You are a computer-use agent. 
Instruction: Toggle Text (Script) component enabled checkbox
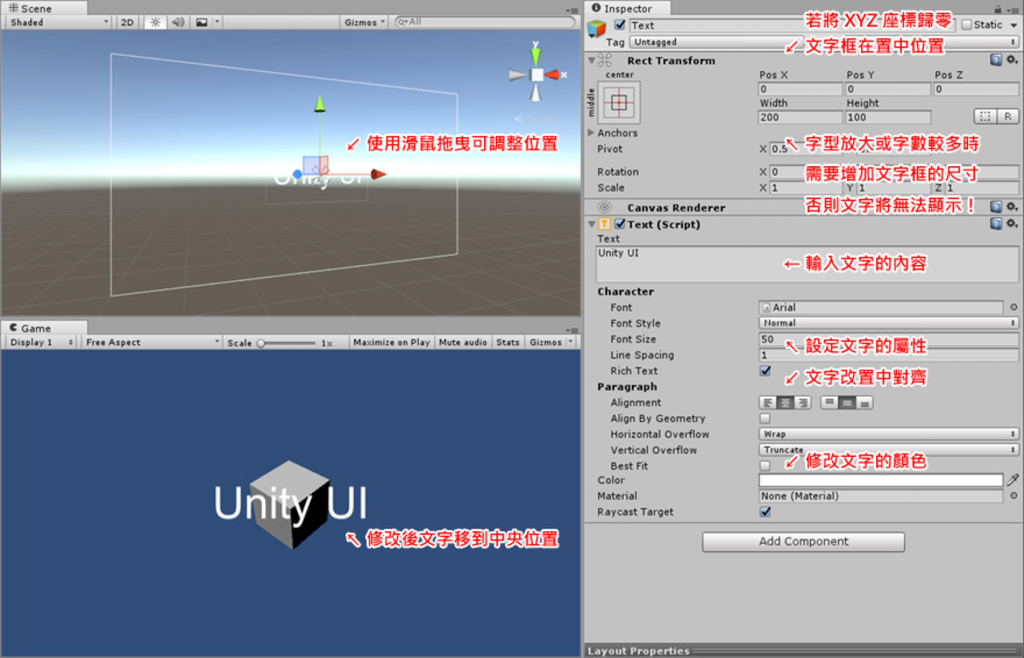[x=620, y=224]
